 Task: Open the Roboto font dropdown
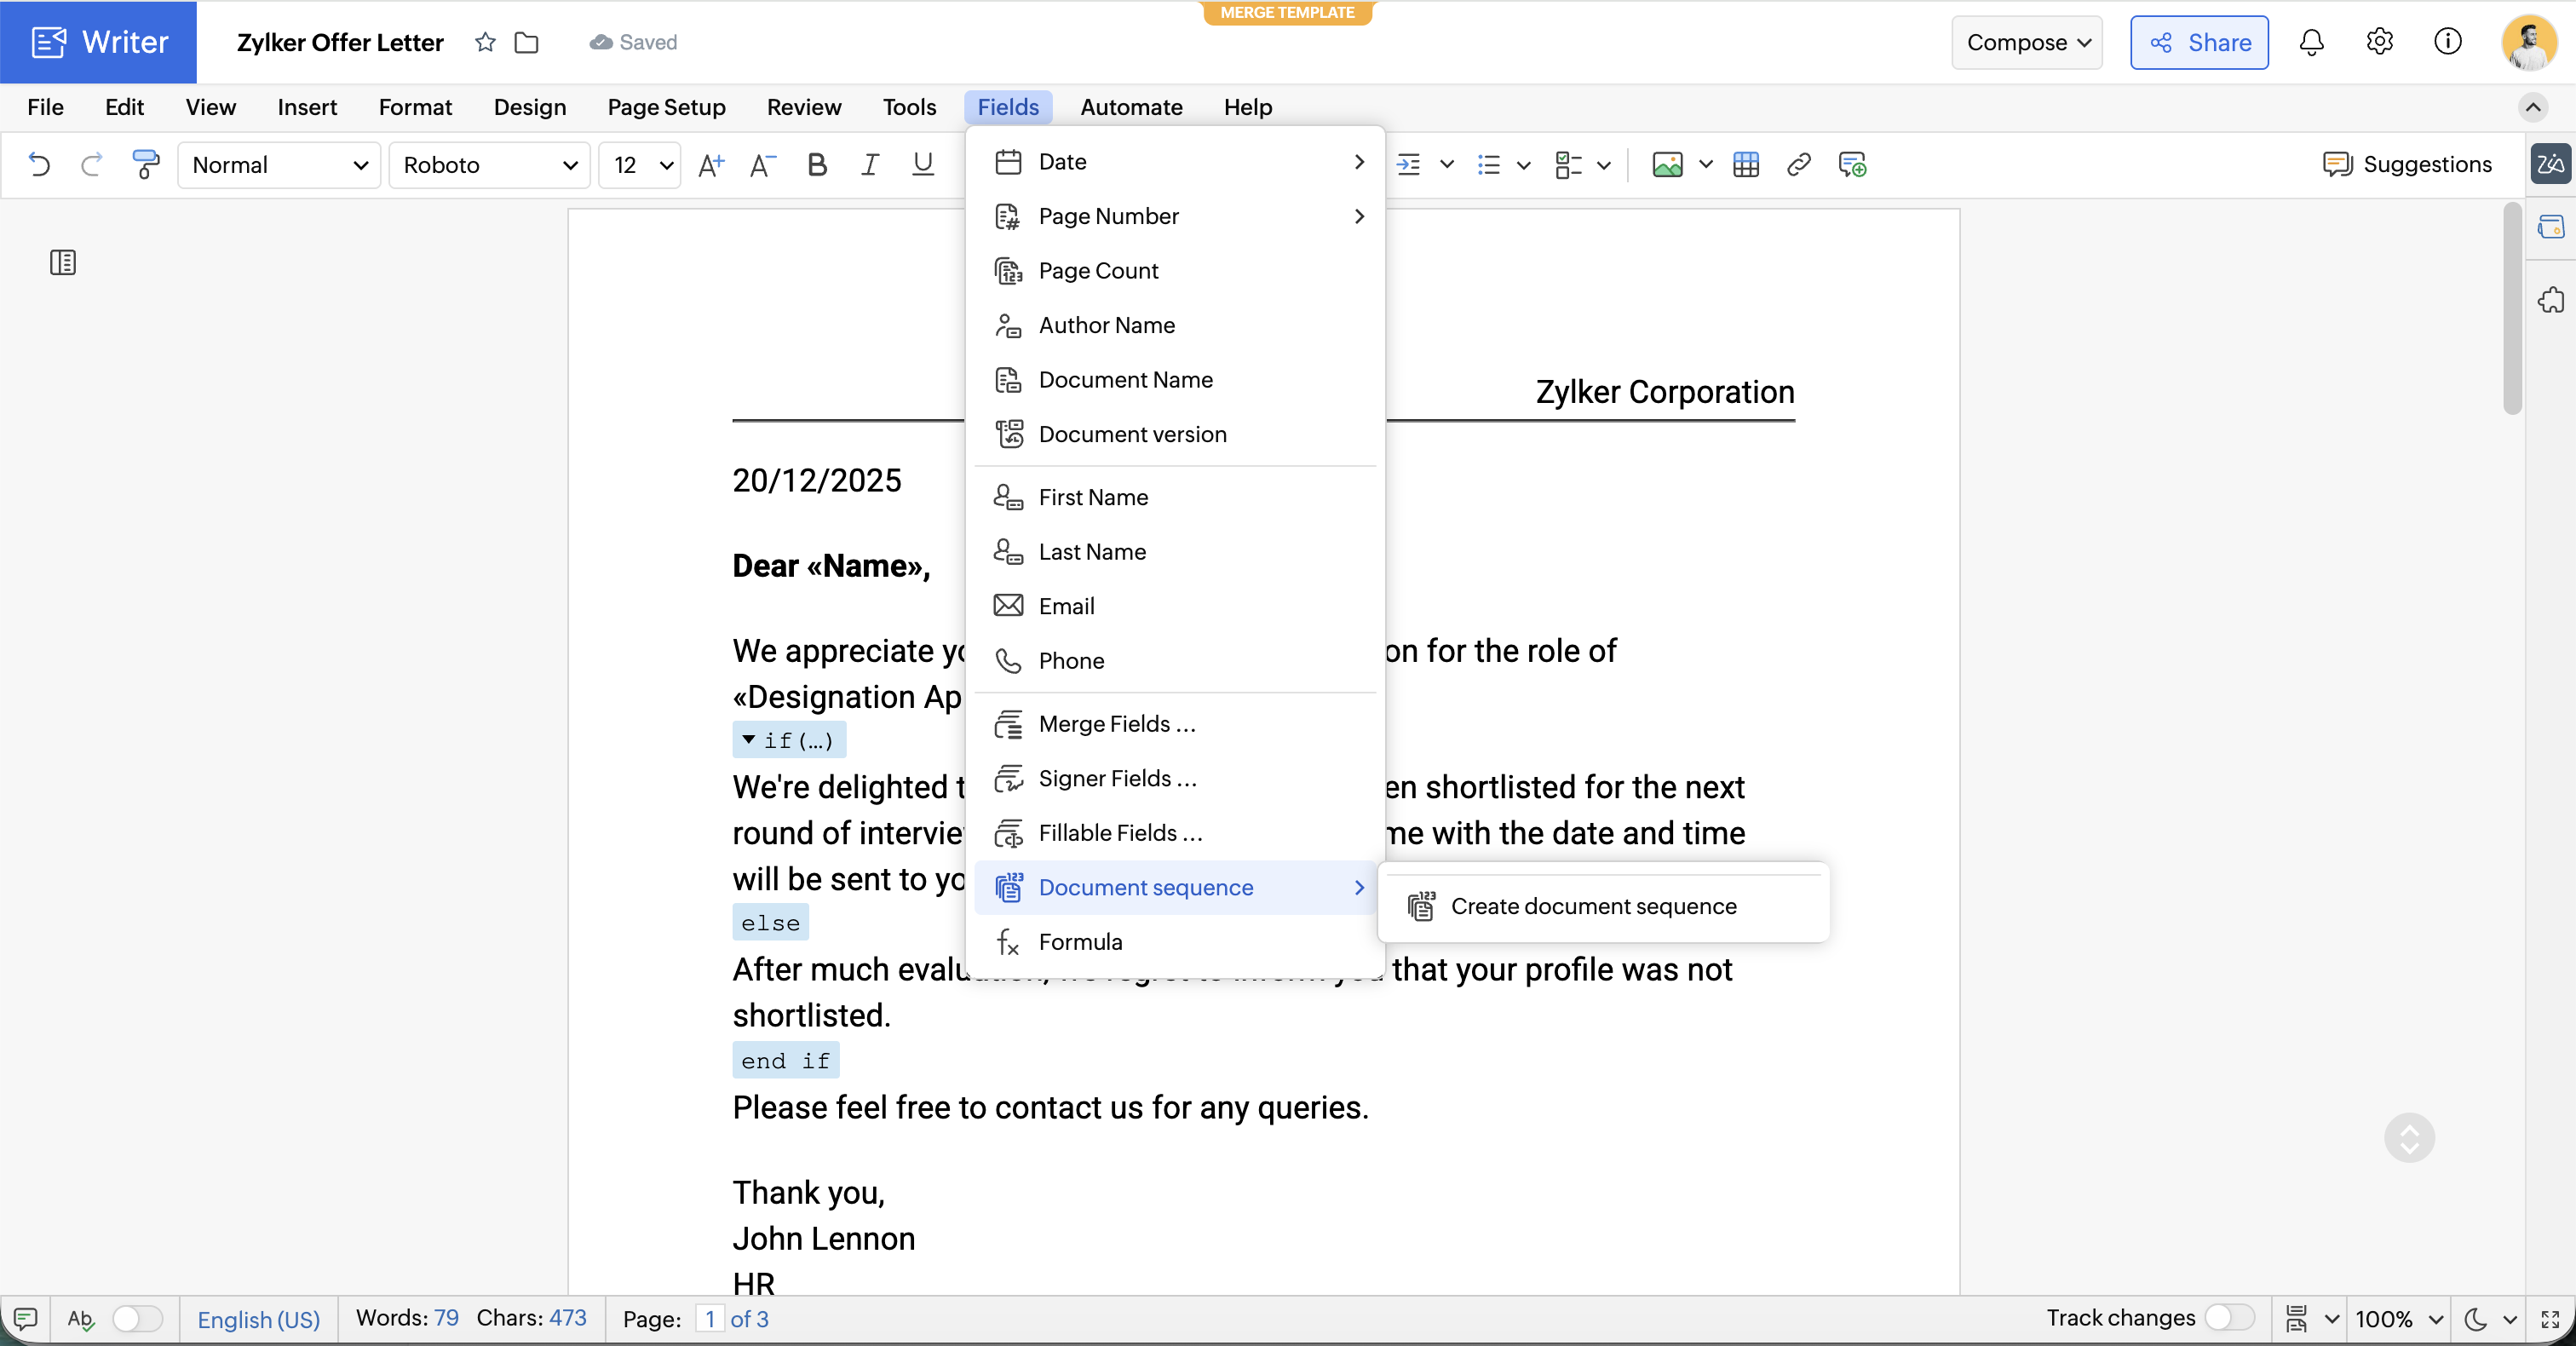click(x=490, y=165)
